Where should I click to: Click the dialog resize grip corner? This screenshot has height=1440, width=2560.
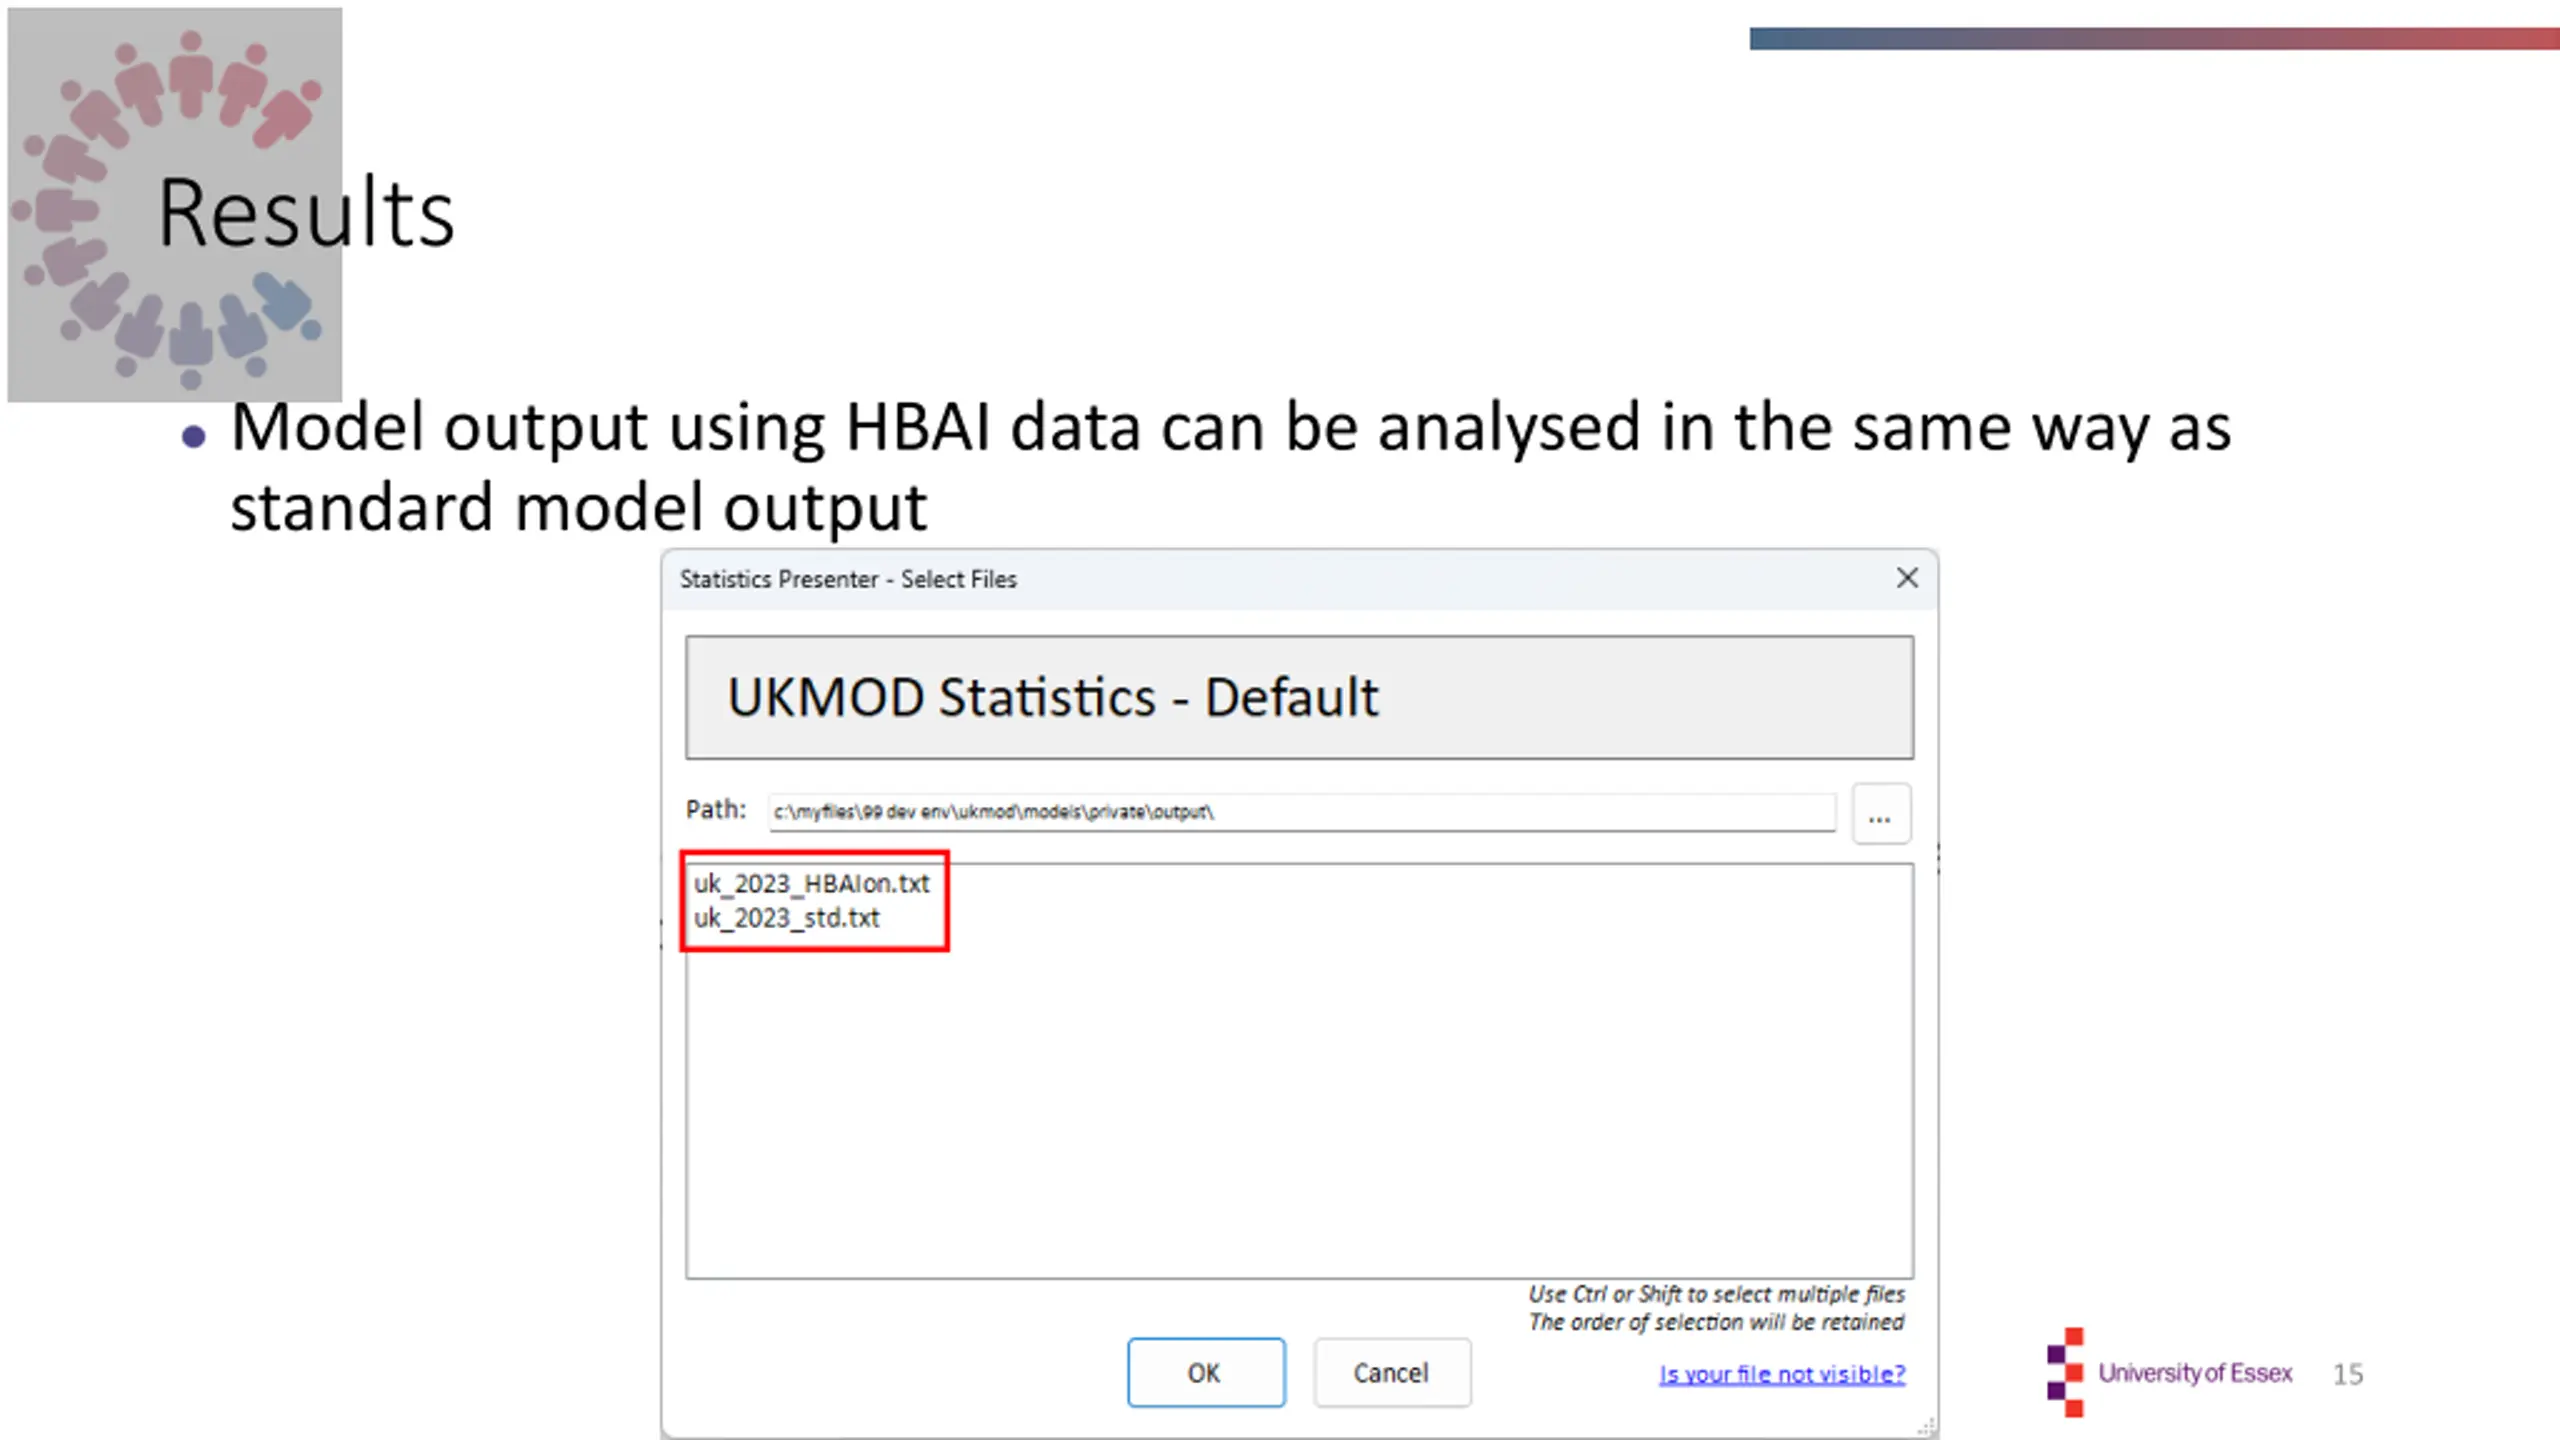pos(1925,1428)
